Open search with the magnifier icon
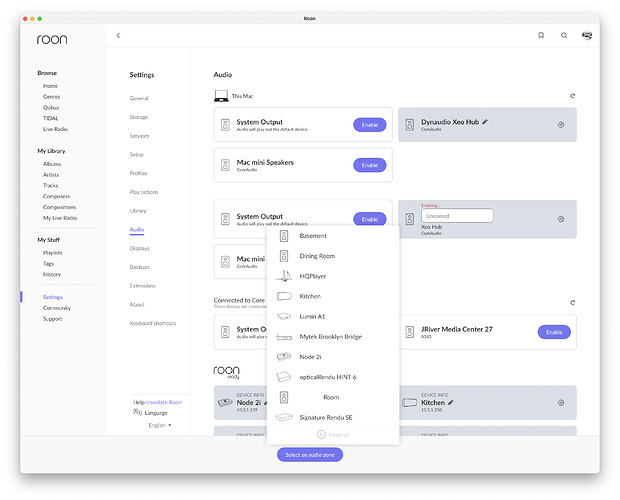 tap(564, 35)
